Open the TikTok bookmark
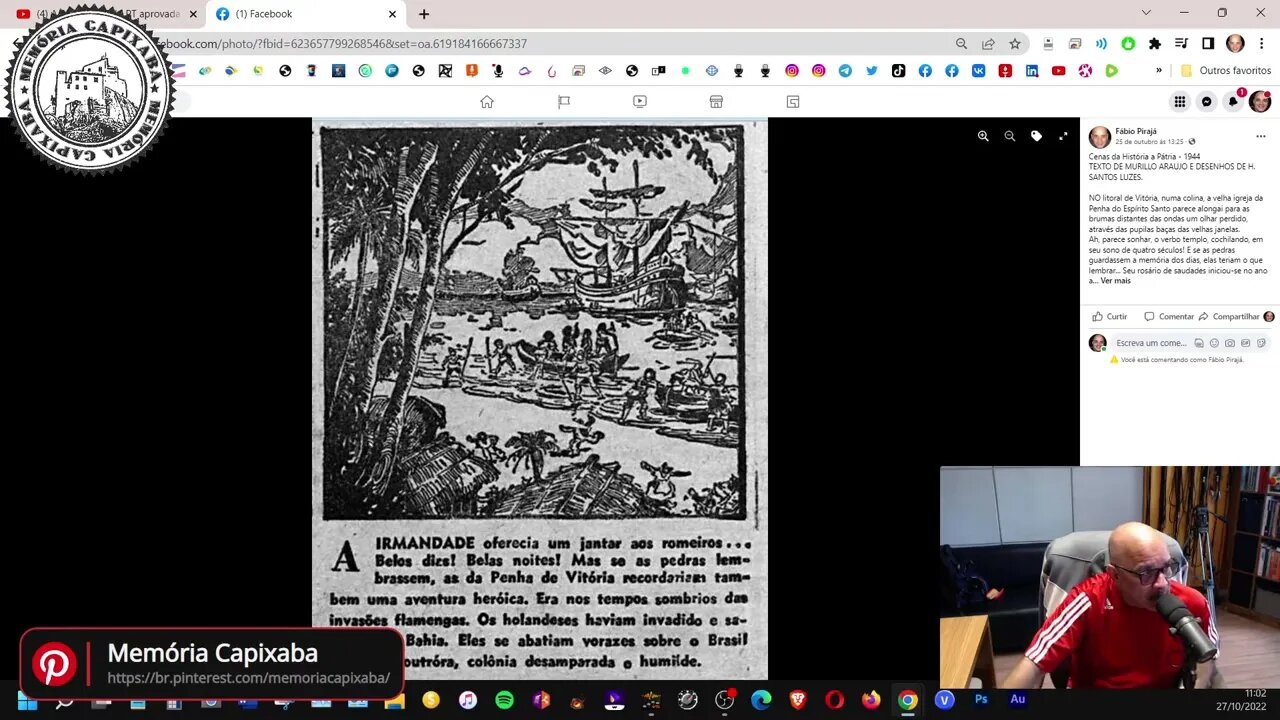This screenshot has width=1280, height=720. point(898,71)
